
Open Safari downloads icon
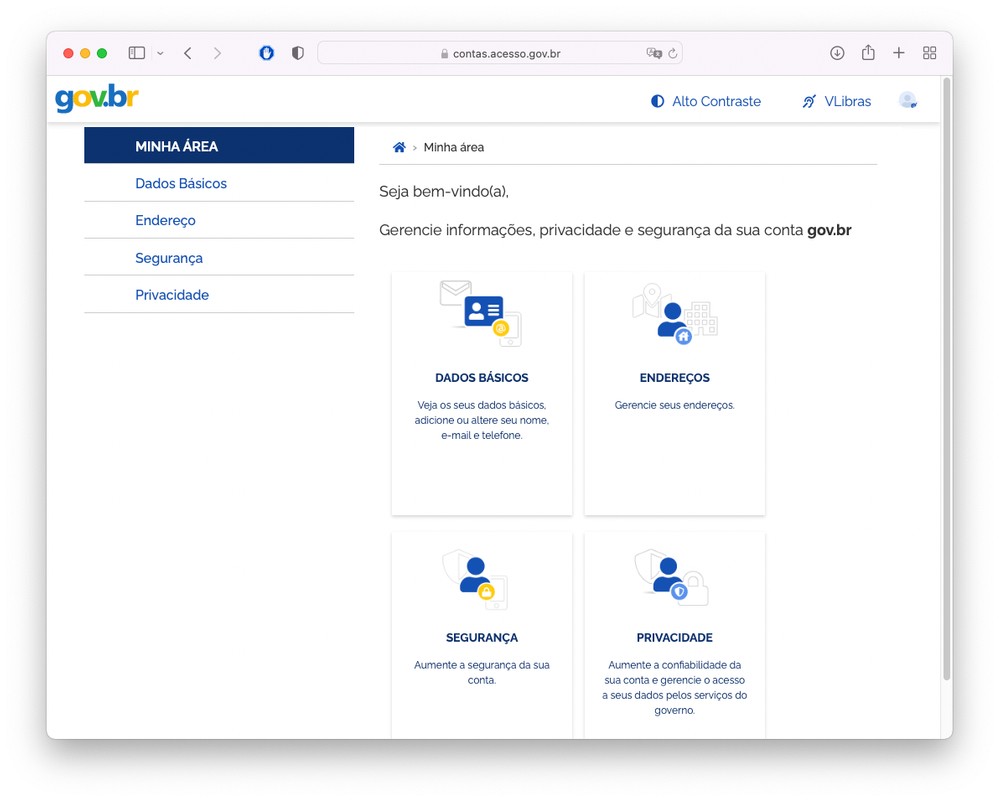tap(837, 53)
